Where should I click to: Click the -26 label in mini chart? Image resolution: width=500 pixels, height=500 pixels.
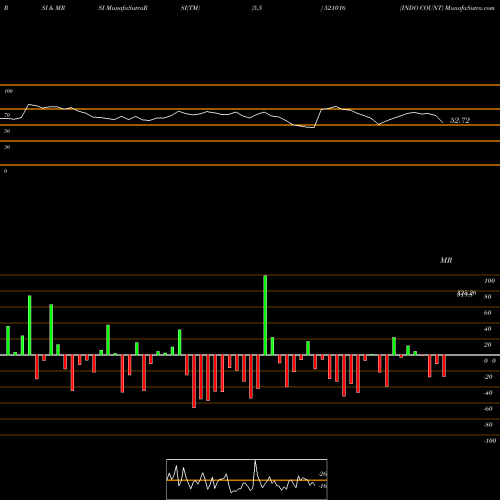pyautogui.click(x=323, y=474)
